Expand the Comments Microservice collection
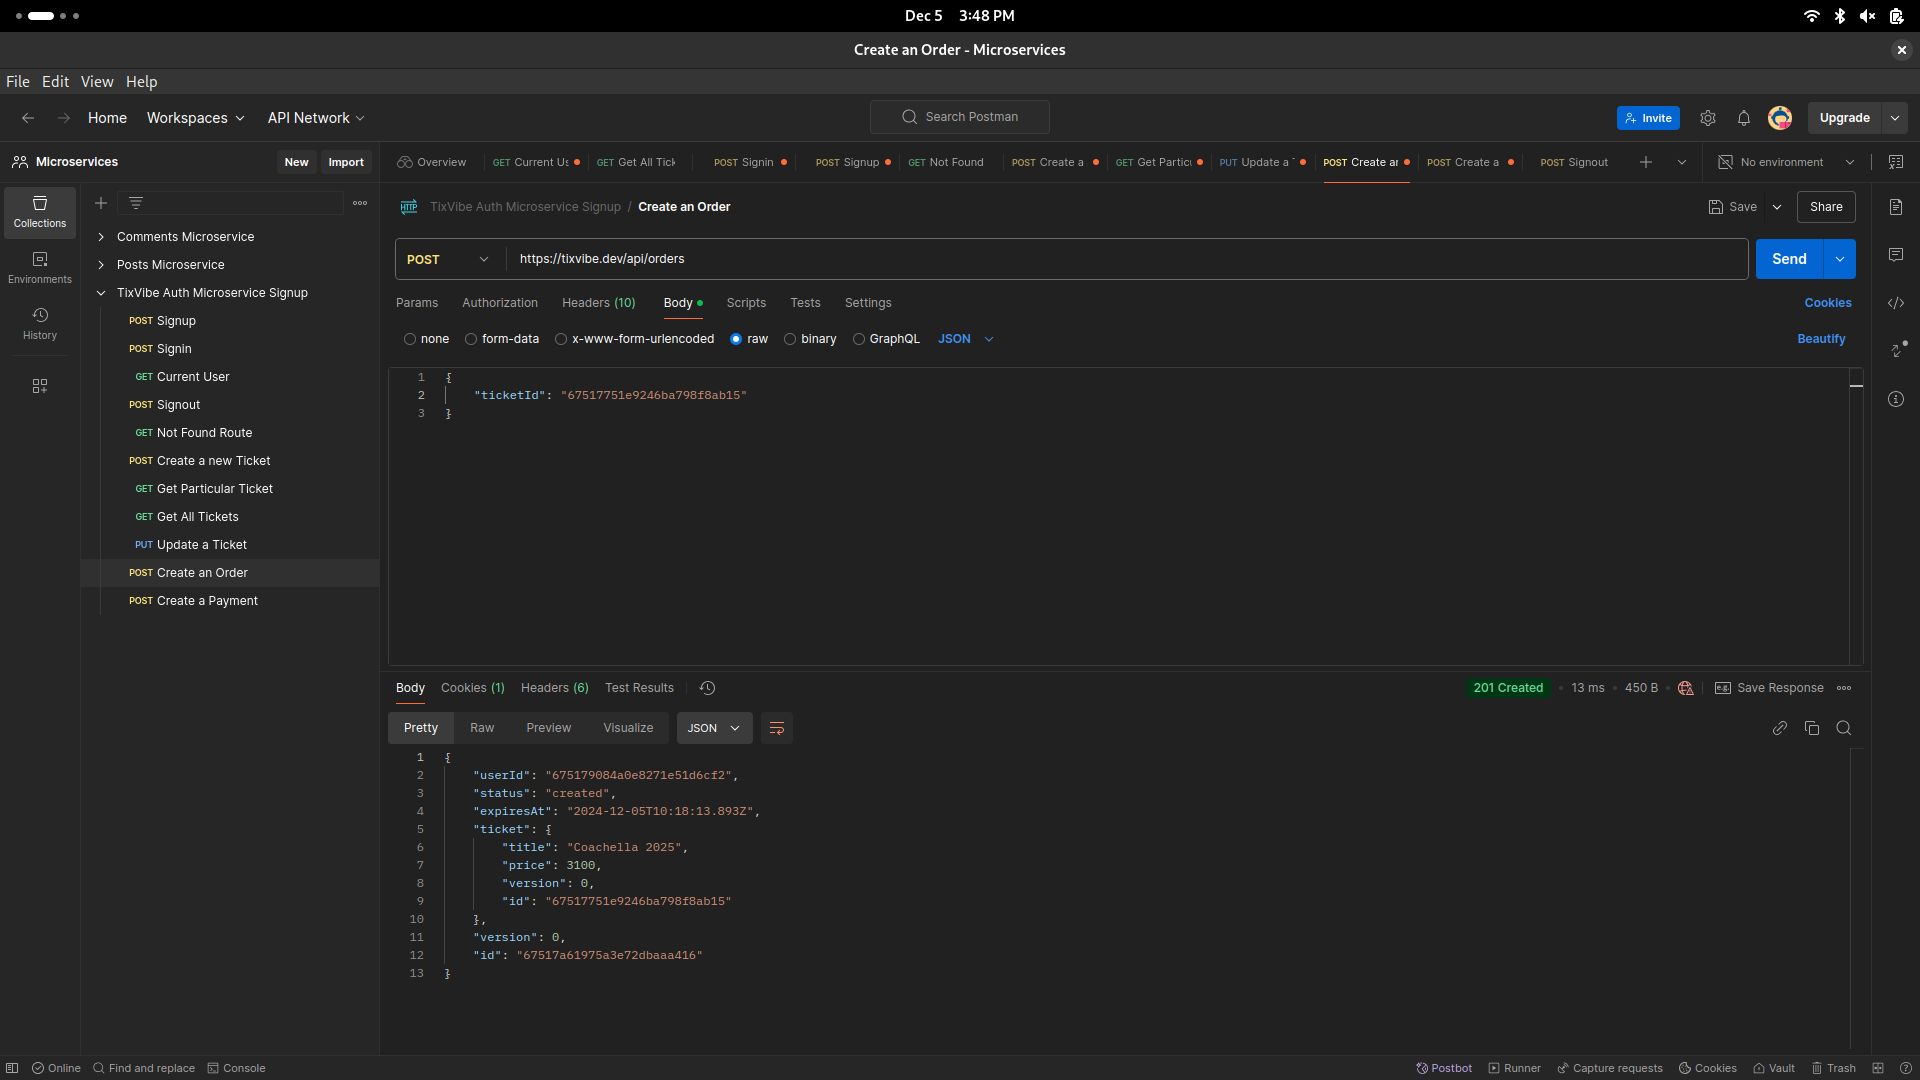This screenshot has height=1080, width=1920. 101,237
